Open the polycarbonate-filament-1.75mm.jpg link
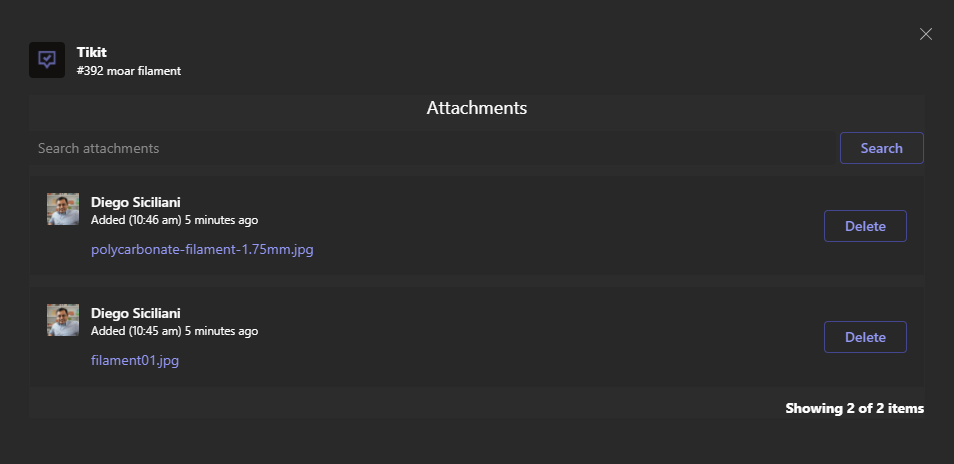The image size is (954, 464). pos(202,249)
